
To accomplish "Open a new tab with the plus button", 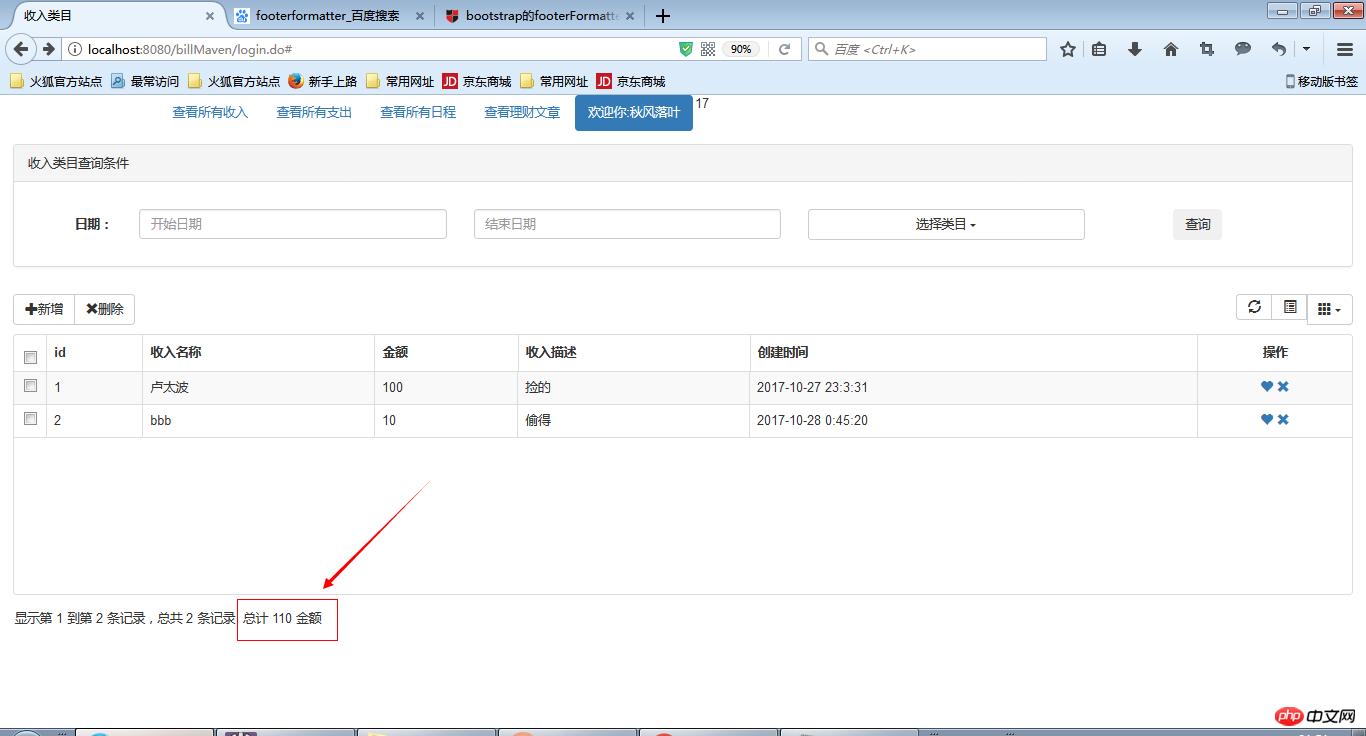I will (662, 16).
